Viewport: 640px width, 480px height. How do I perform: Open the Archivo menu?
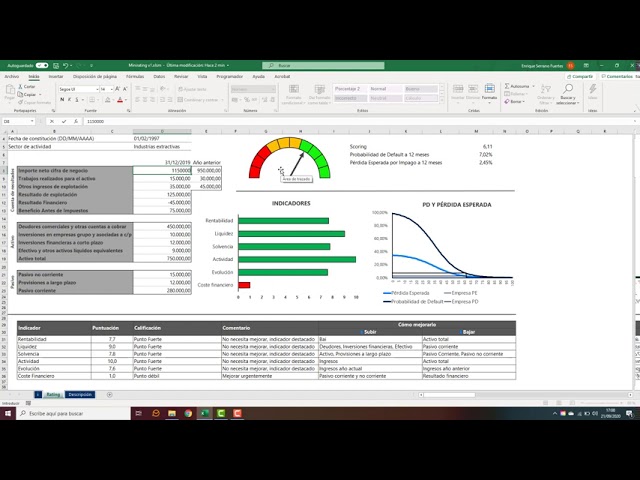coord(11,76)
